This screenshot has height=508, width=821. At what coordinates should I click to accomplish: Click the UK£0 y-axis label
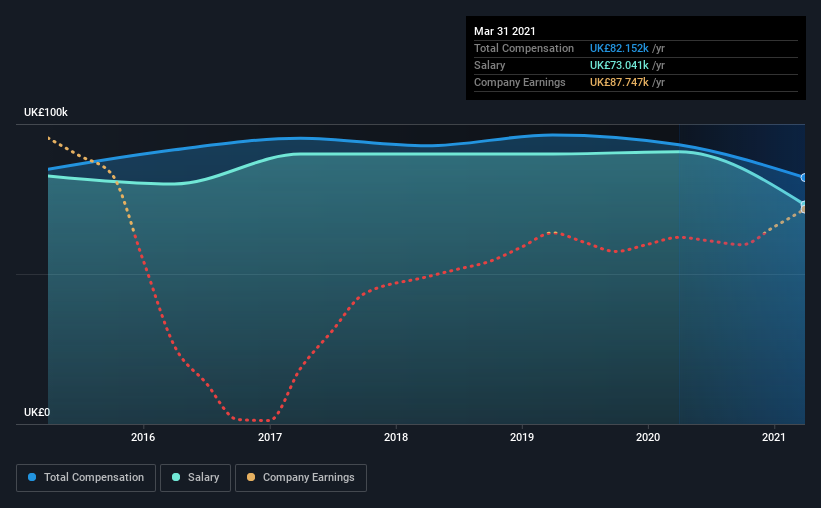coord(37,412)
